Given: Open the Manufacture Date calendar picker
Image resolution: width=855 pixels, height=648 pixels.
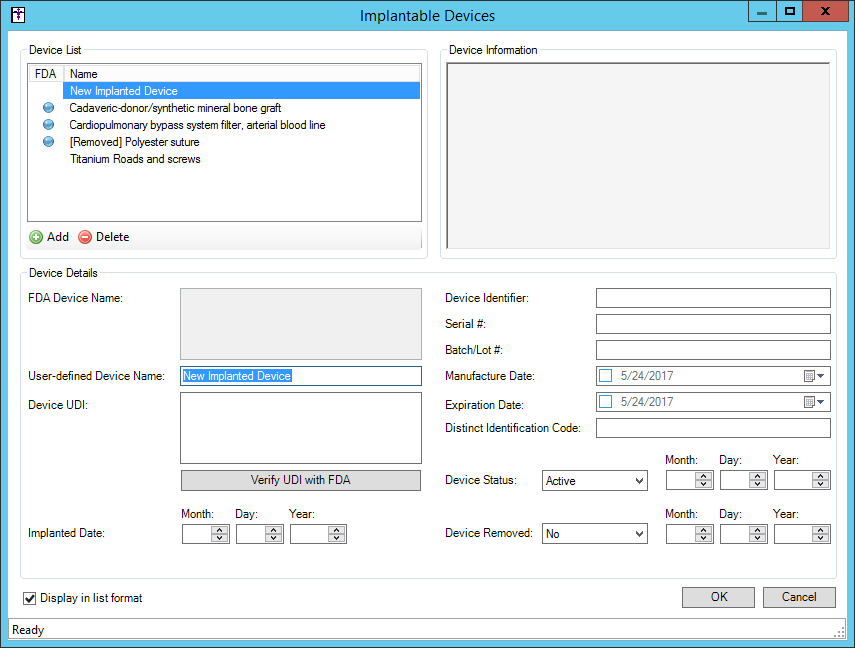Looking at the screenshot, I should (x=814, y=376).
